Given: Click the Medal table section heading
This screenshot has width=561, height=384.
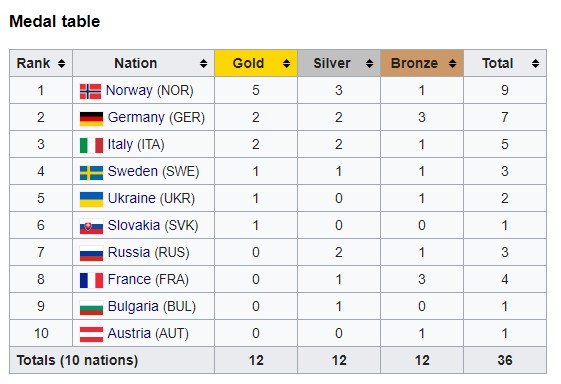Looking at the screenshot, I should click(x=55, y=21).
